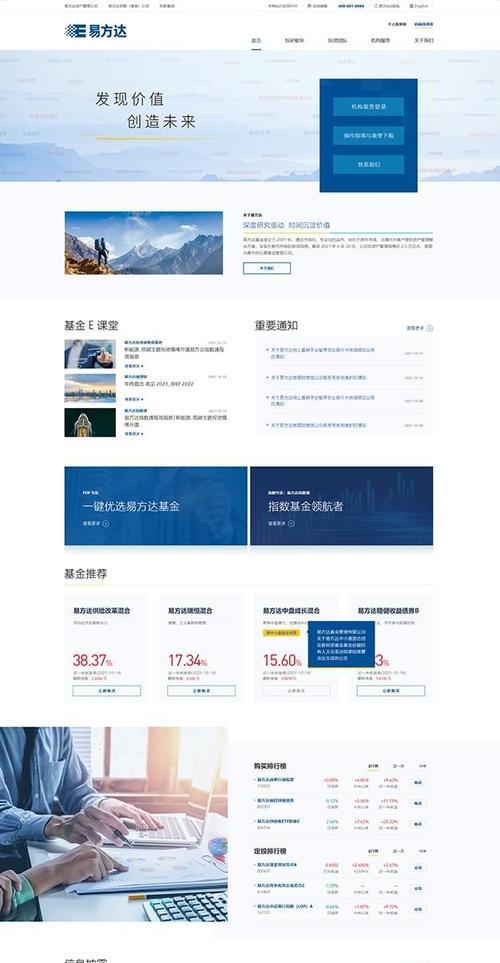Select 近一月 tab in 定投排行榜
The width and height of the screenshot is (500, 963).
pyautogui.click(x=398, y=851)
